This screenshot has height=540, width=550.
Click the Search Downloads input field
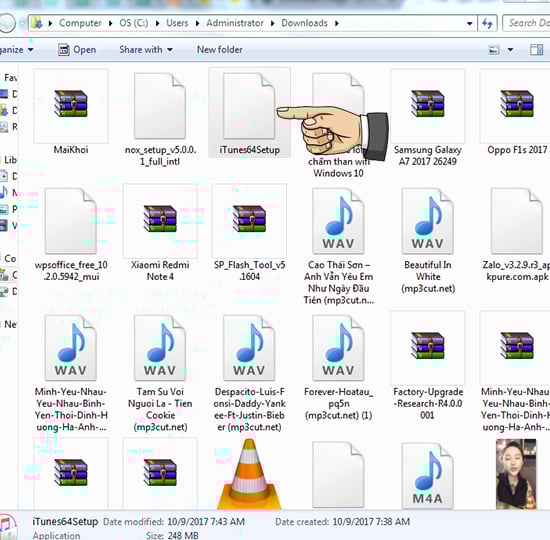coord(526,23)
